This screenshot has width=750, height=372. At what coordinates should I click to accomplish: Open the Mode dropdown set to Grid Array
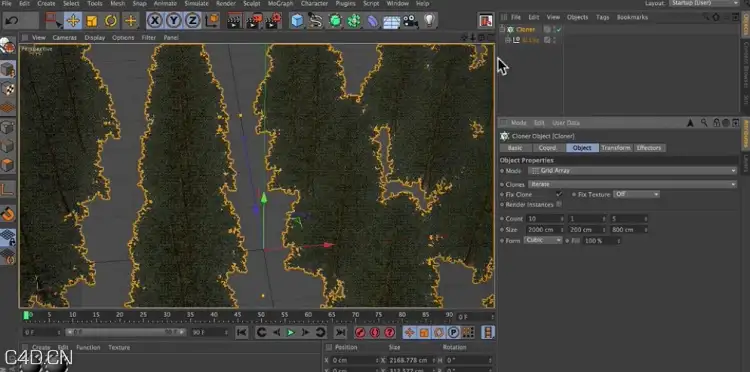(x=632, y=171)
